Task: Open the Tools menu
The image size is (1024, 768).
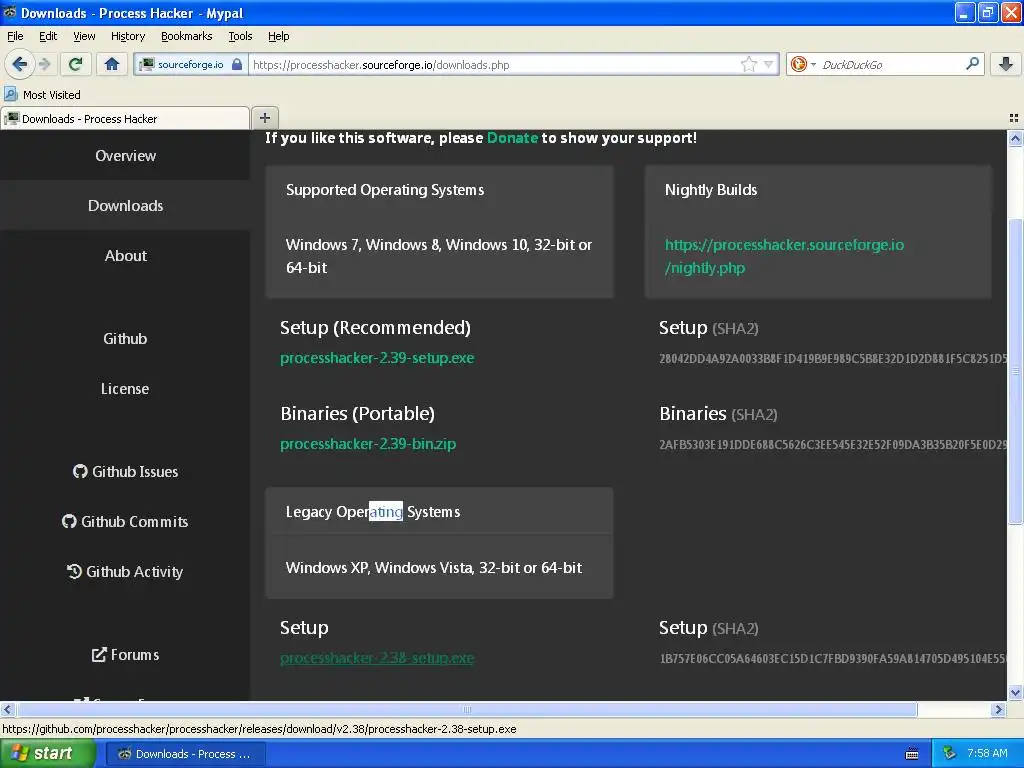Action: [x=240, y=36]
